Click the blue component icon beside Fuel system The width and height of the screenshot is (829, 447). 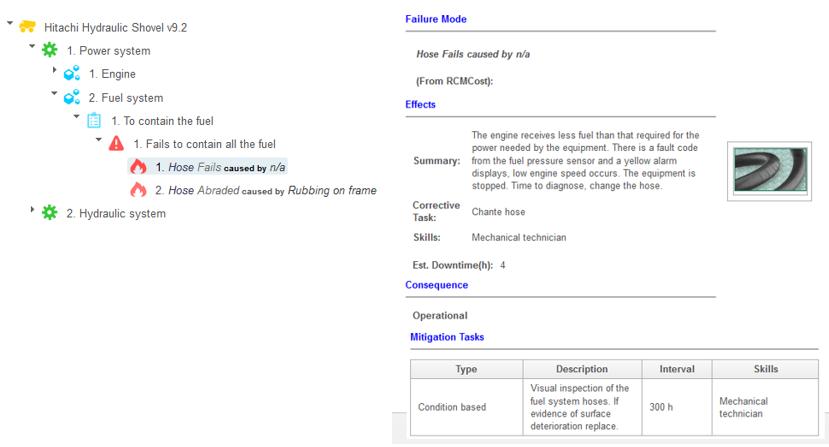(x=72, y=98)
